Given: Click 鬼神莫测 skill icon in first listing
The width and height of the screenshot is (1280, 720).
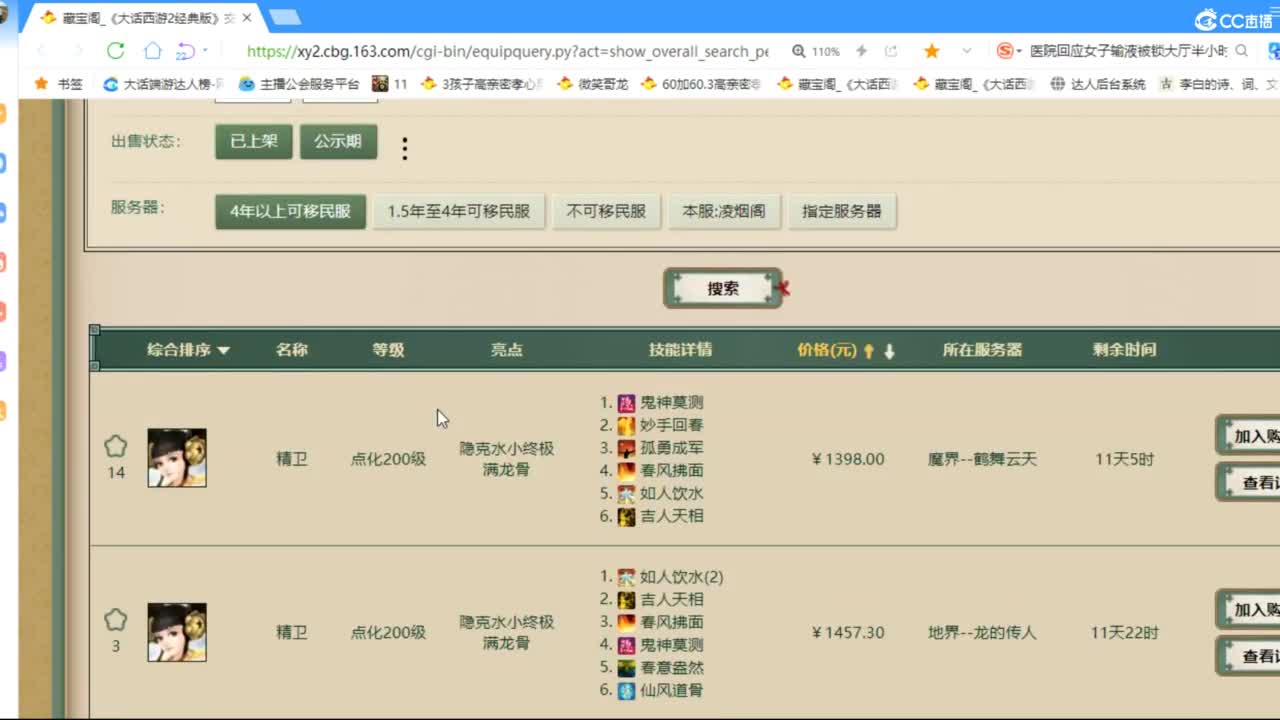Looking at the screenshot, I should (626, 402).
